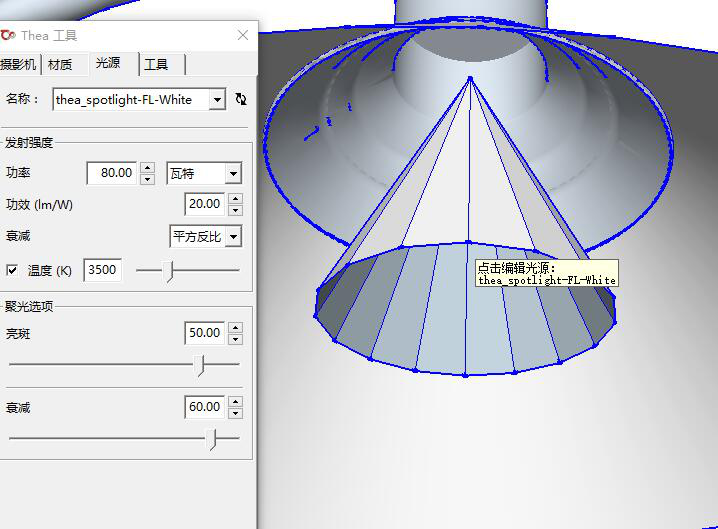Close the Thea 工具 window
The image size is (718, 529).
[243, 35]
